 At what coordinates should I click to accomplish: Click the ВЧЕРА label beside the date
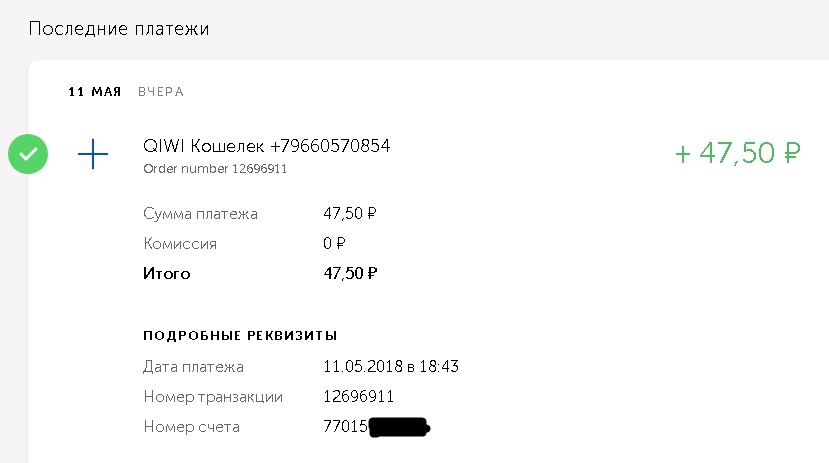161,92
